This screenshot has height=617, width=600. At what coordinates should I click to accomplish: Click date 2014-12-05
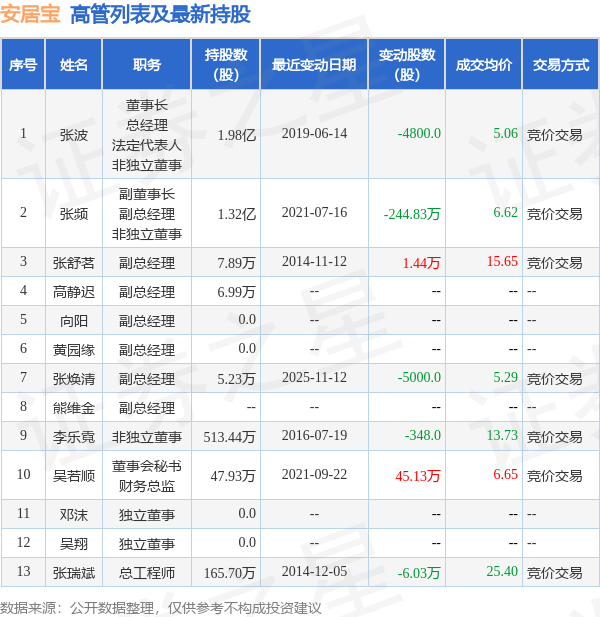coord(314,571)
